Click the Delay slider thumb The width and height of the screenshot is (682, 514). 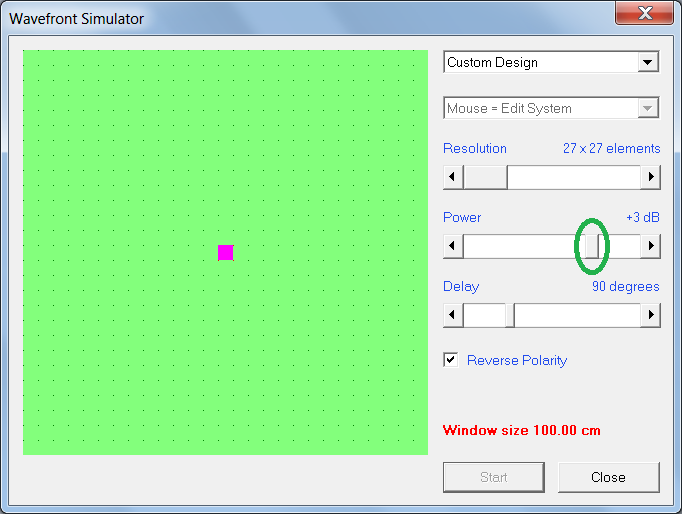point(510,315)
